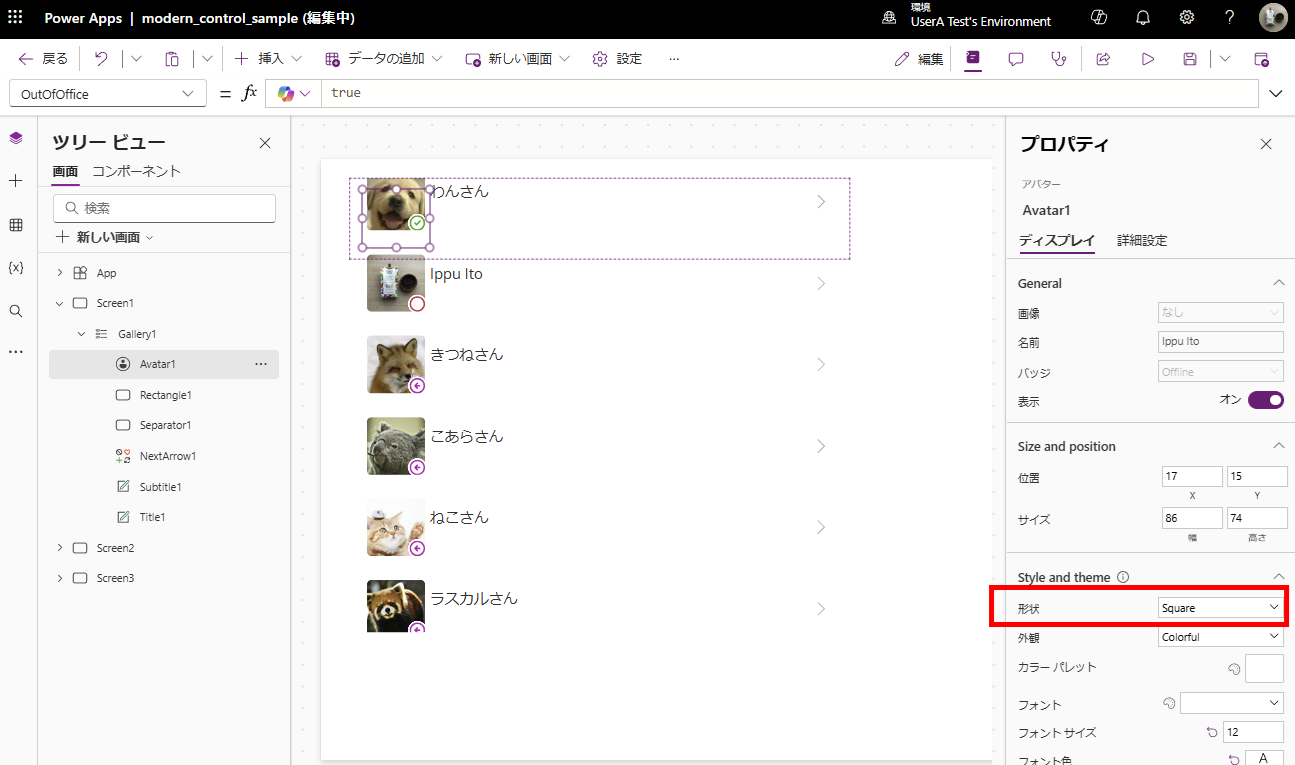
Task: Run the app checker (stethoscope icon)
Action: coord(1058,59)
